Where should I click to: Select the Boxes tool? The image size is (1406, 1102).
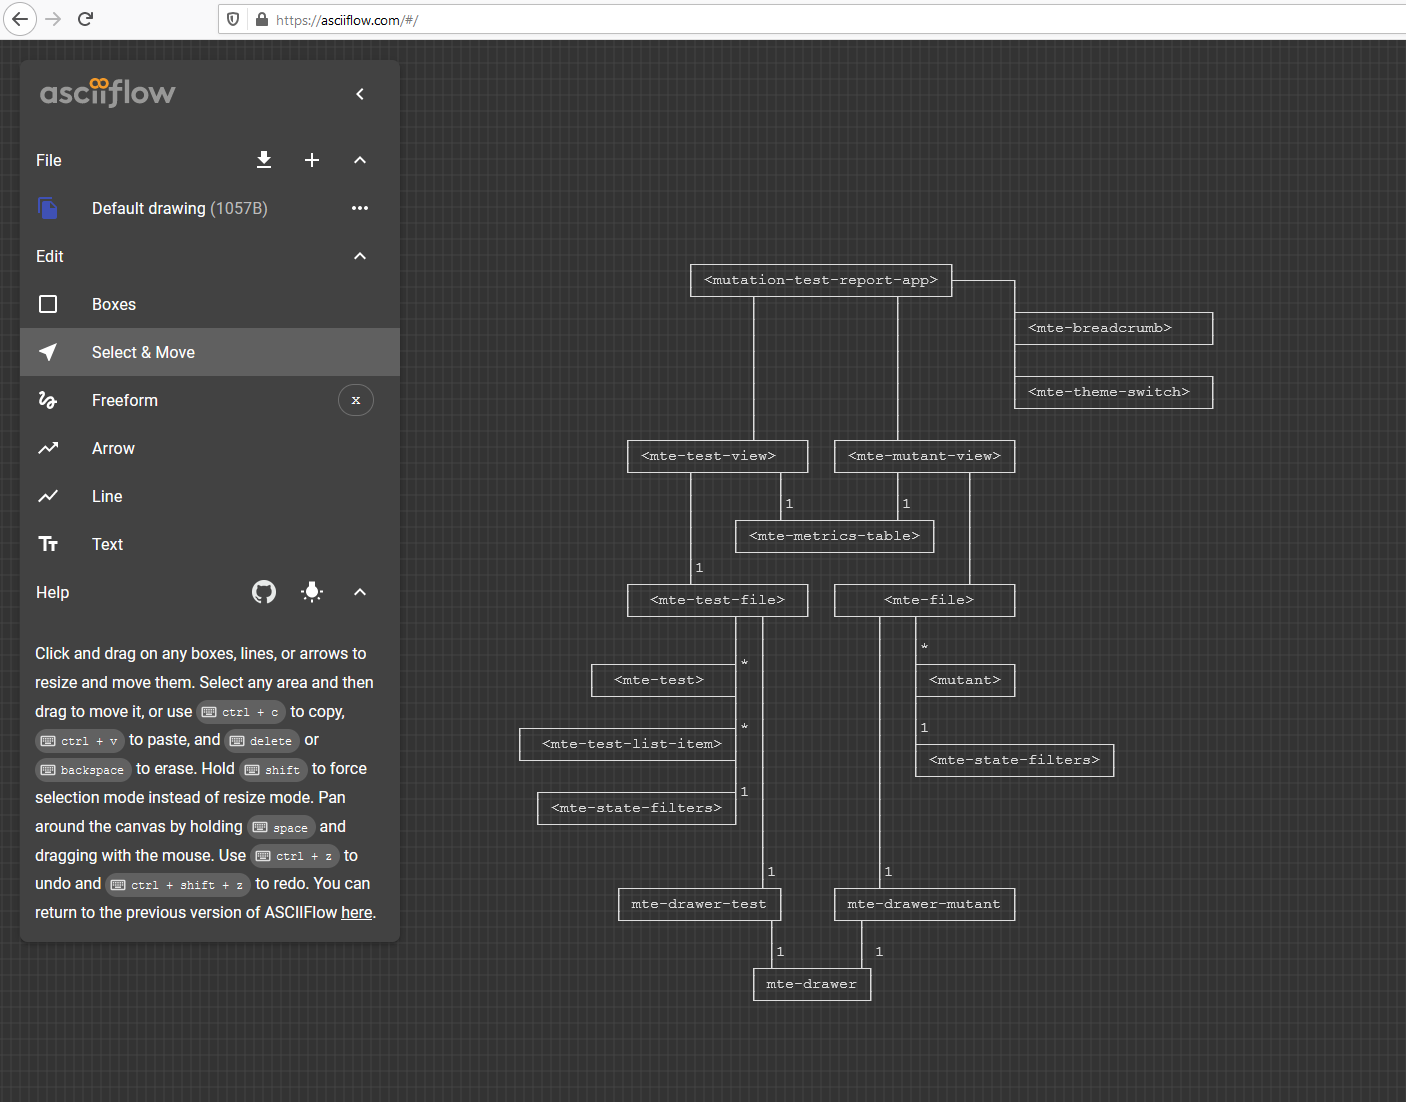click(x=210, y=304)
